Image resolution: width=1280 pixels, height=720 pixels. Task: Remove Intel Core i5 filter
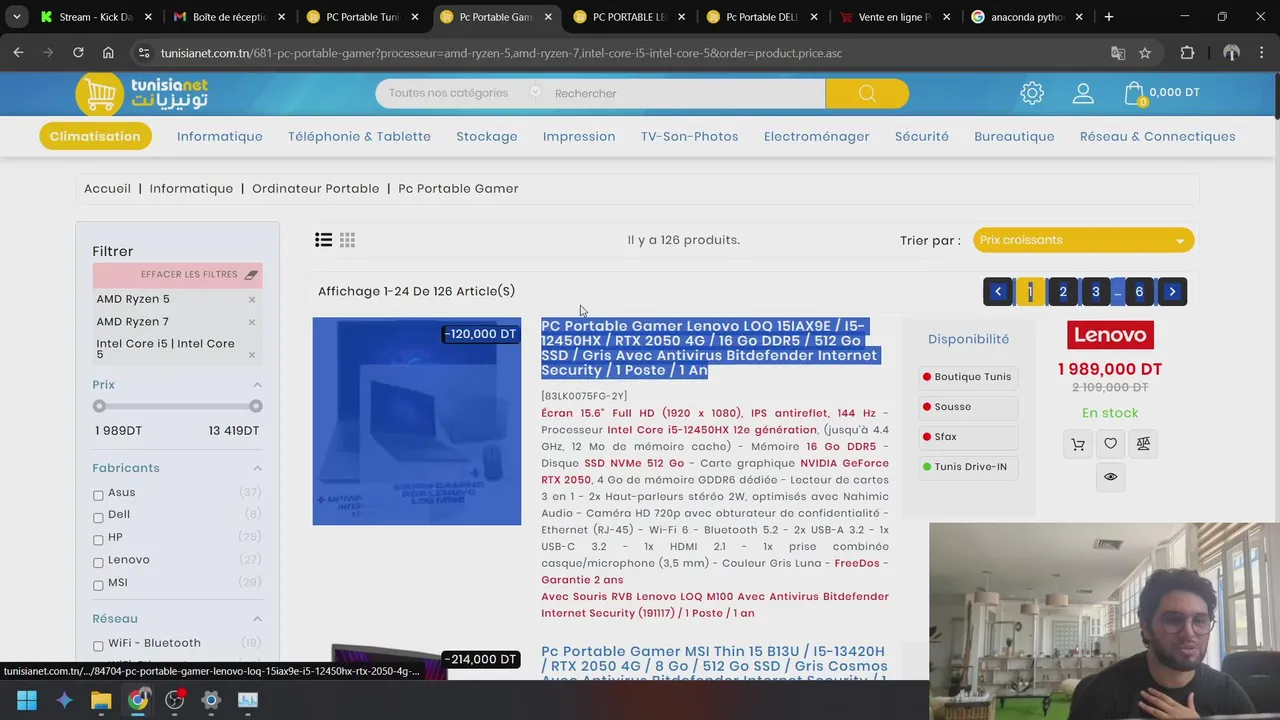(252, 355)
